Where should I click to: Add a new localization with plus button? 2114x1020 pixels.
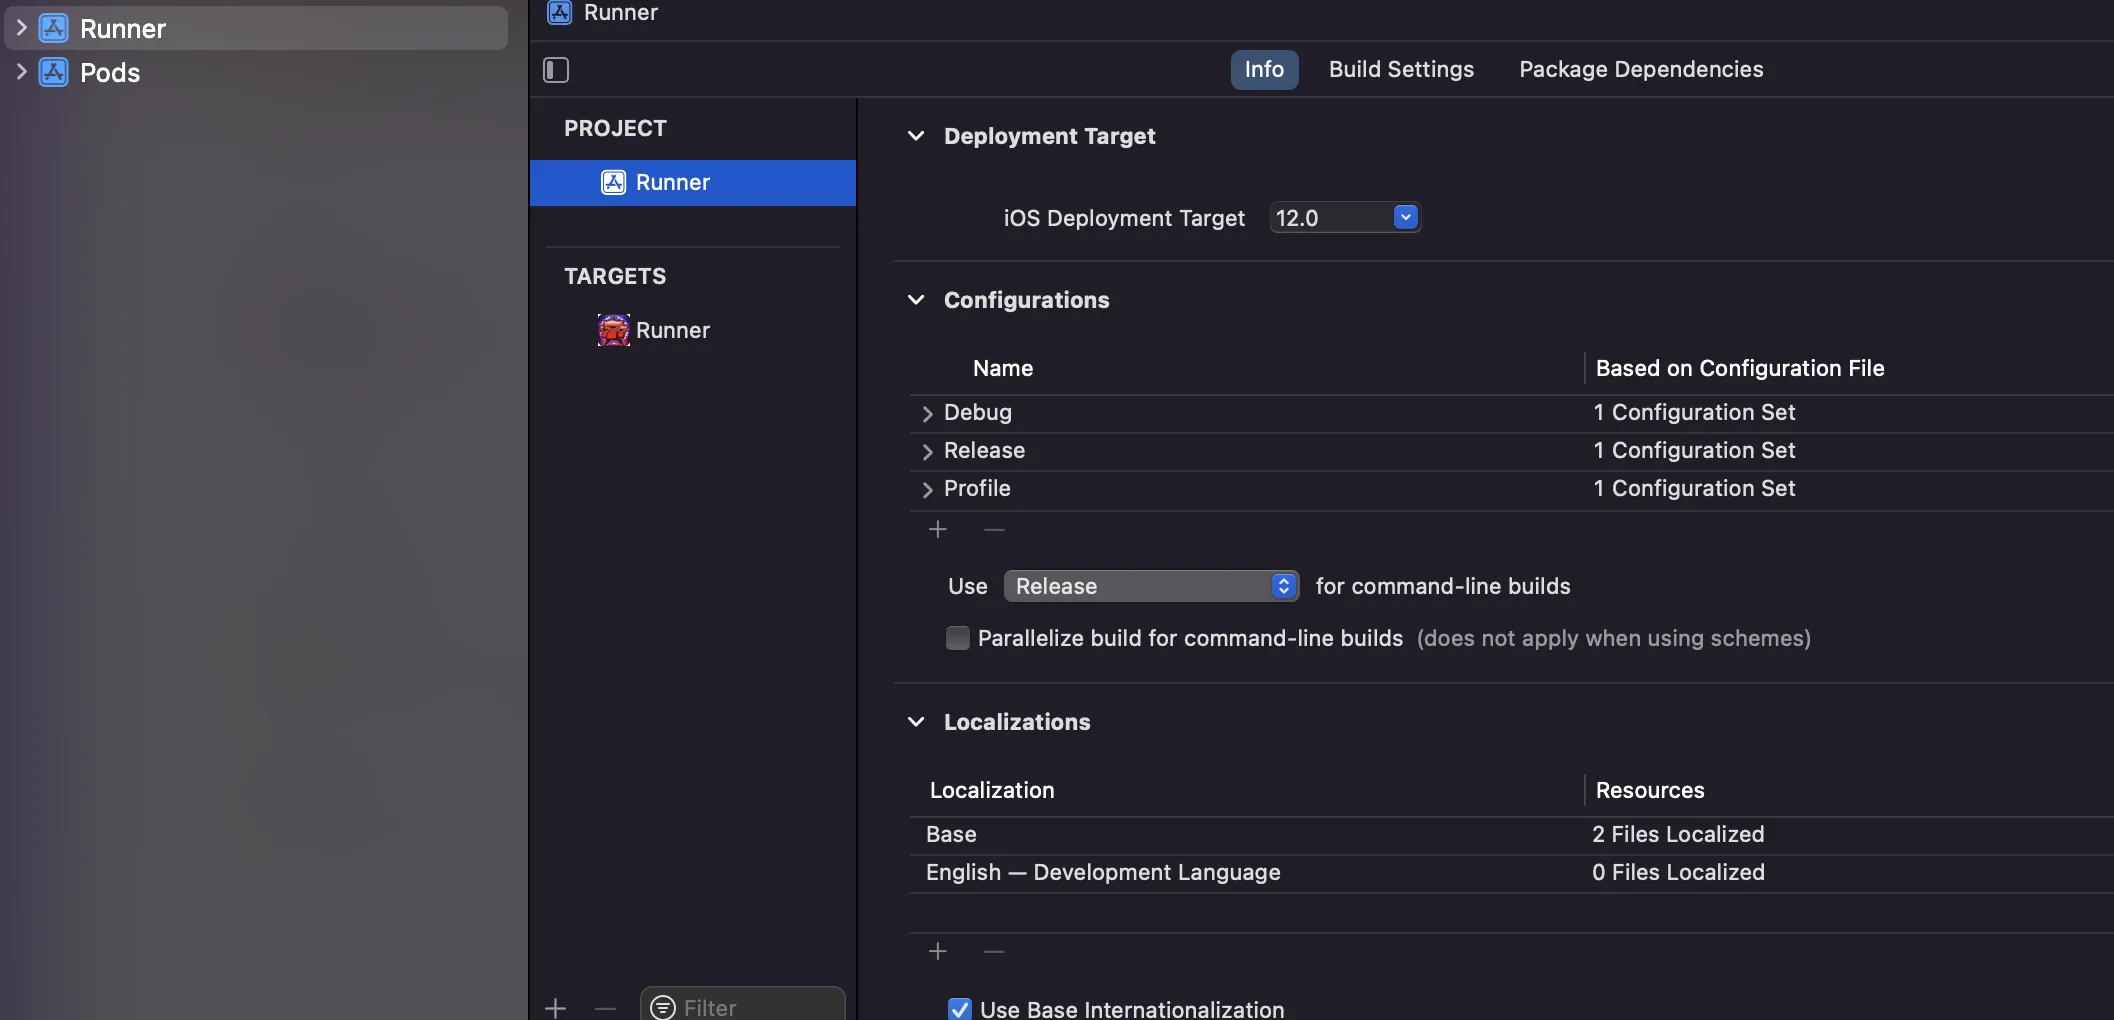(x=938, y=951)
